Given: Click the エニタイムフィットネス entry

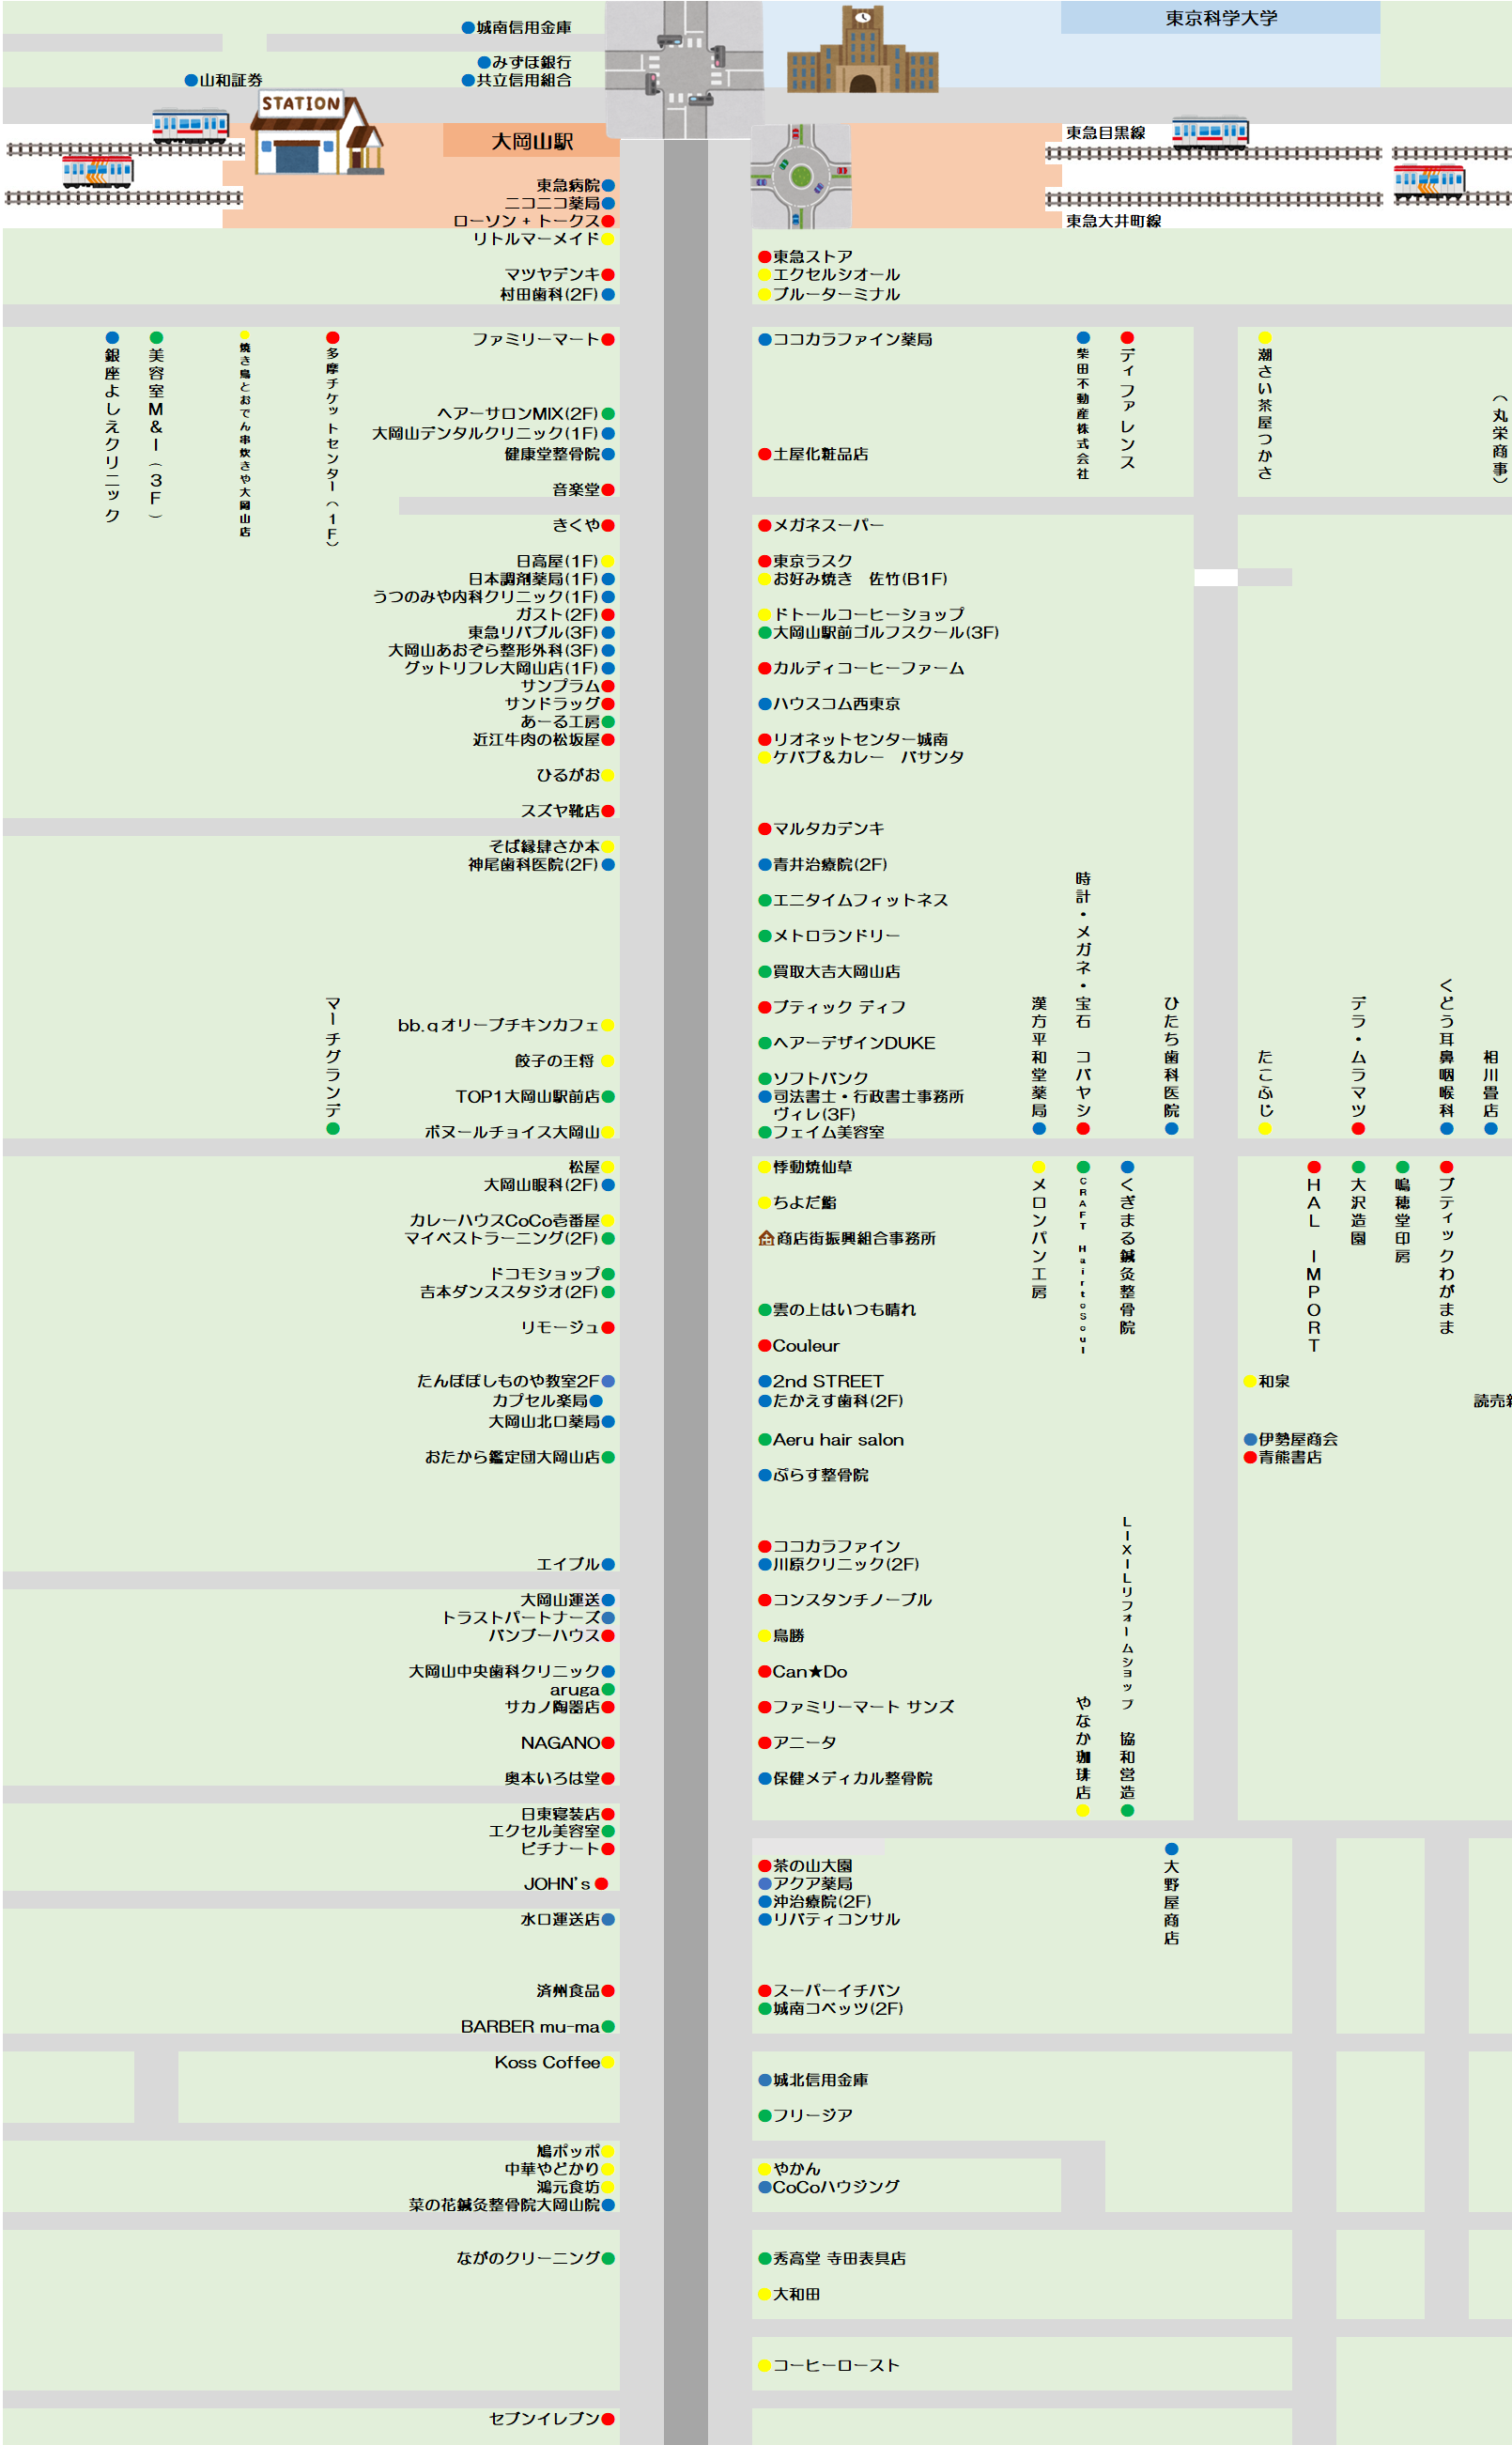Looking at the screenshot, I should pos(853,900).
